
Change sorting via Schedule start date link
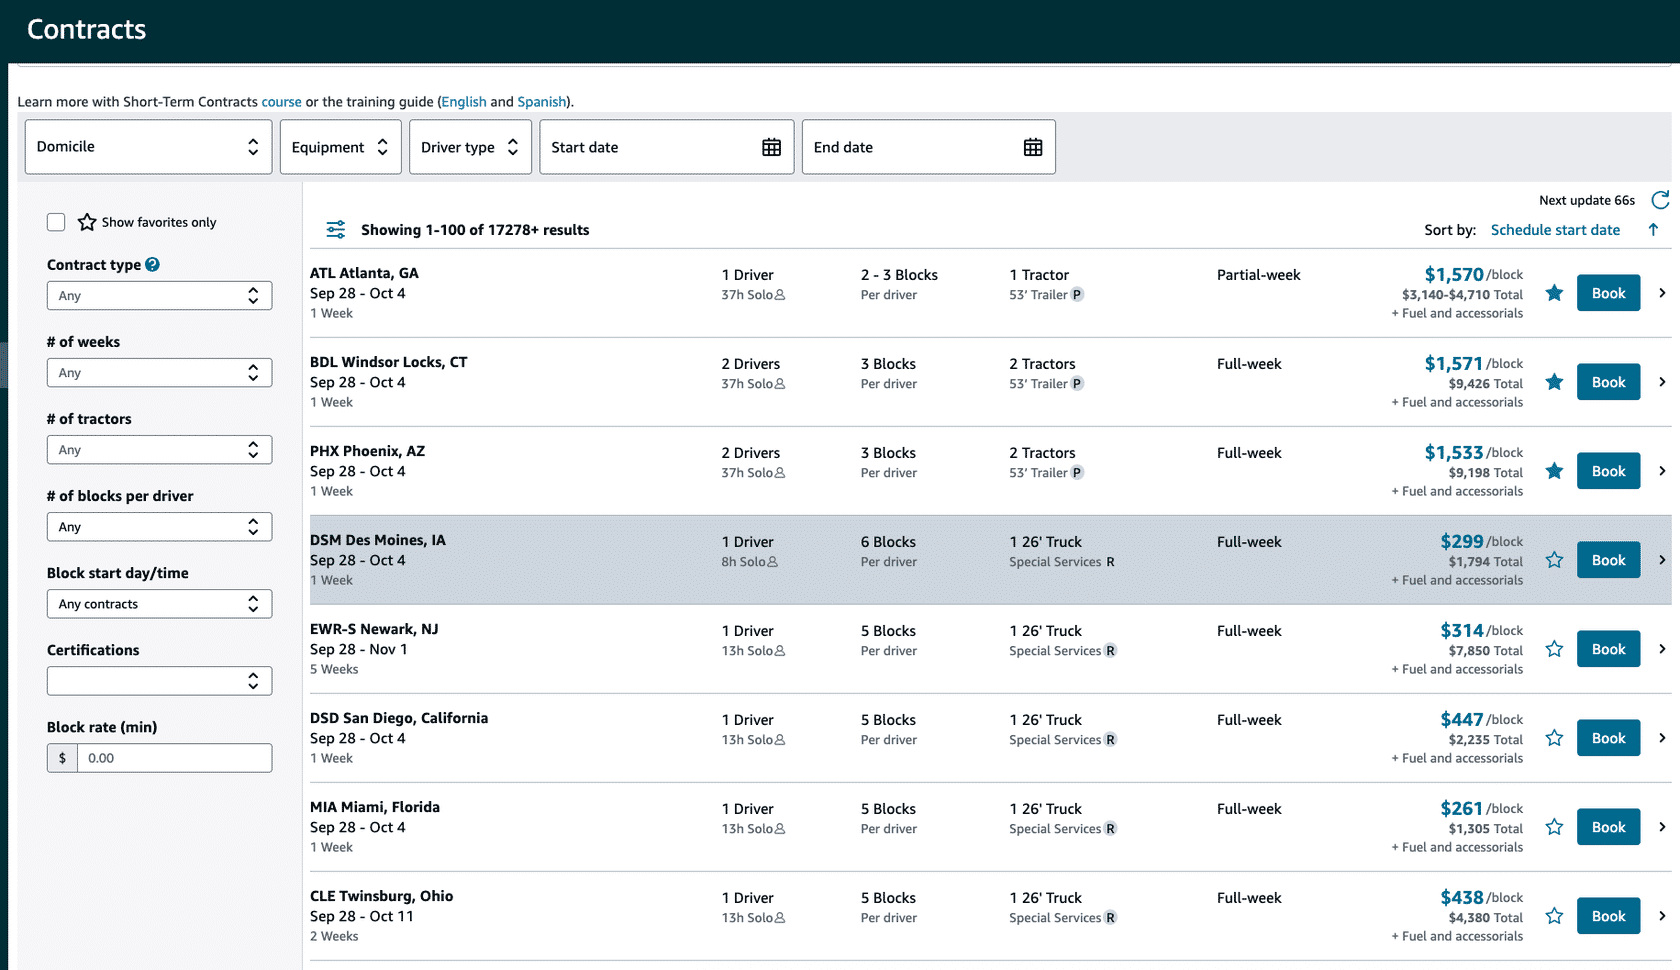tap(1555, 230)
